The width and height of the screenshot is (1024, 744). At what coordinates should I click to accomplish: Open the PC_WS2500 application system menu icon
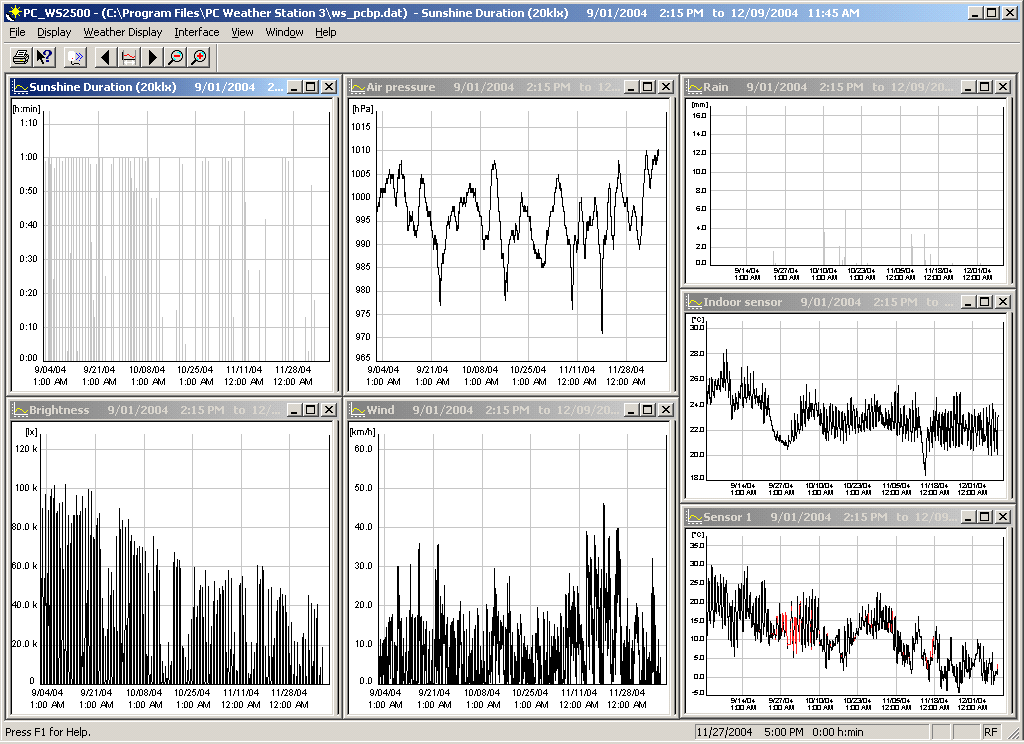(12, 12)
